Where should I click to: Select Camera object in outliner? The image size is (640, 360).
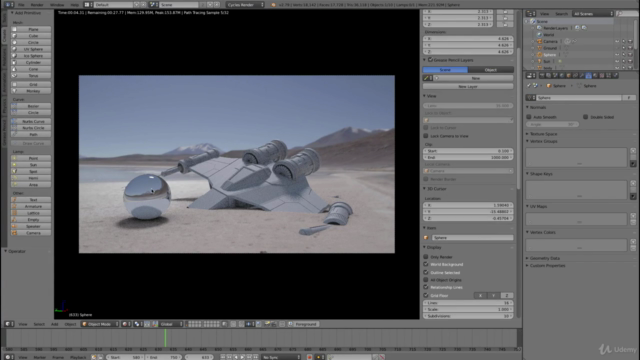[550, 41]
